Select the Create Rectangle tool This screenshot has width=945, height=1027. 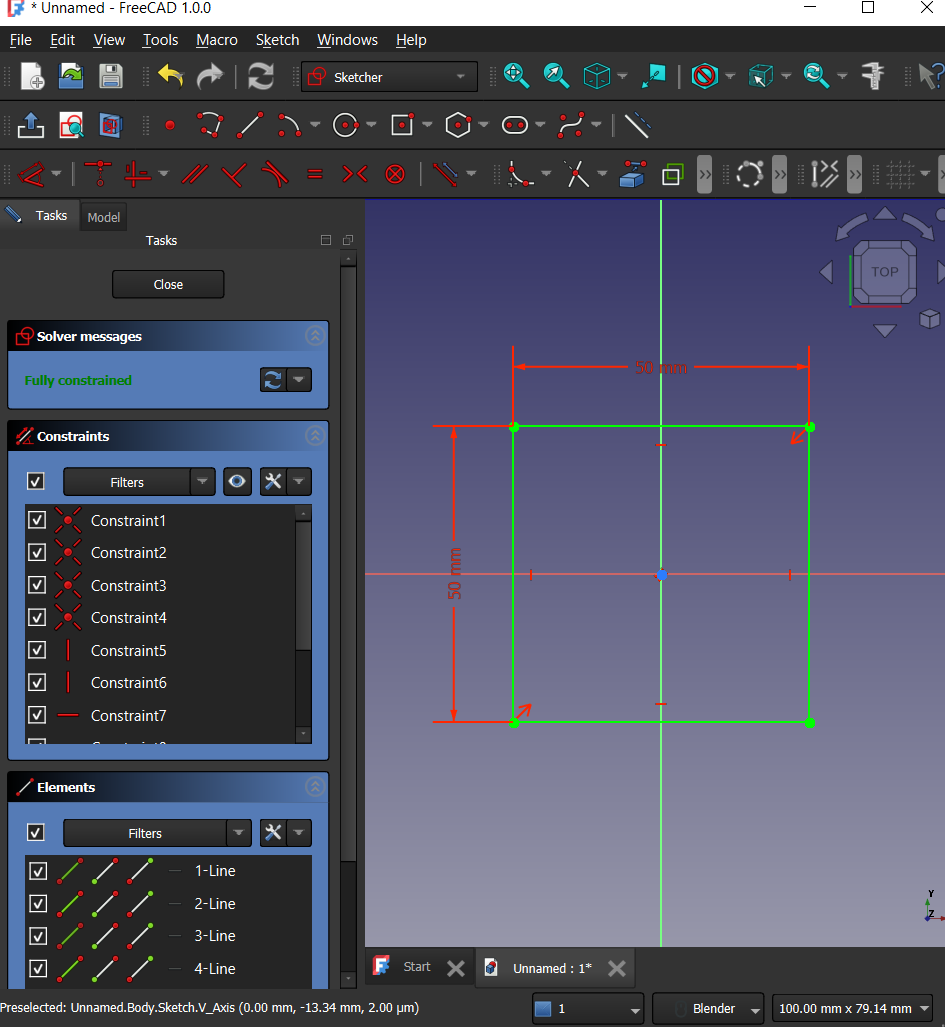(x=402, y=126)
